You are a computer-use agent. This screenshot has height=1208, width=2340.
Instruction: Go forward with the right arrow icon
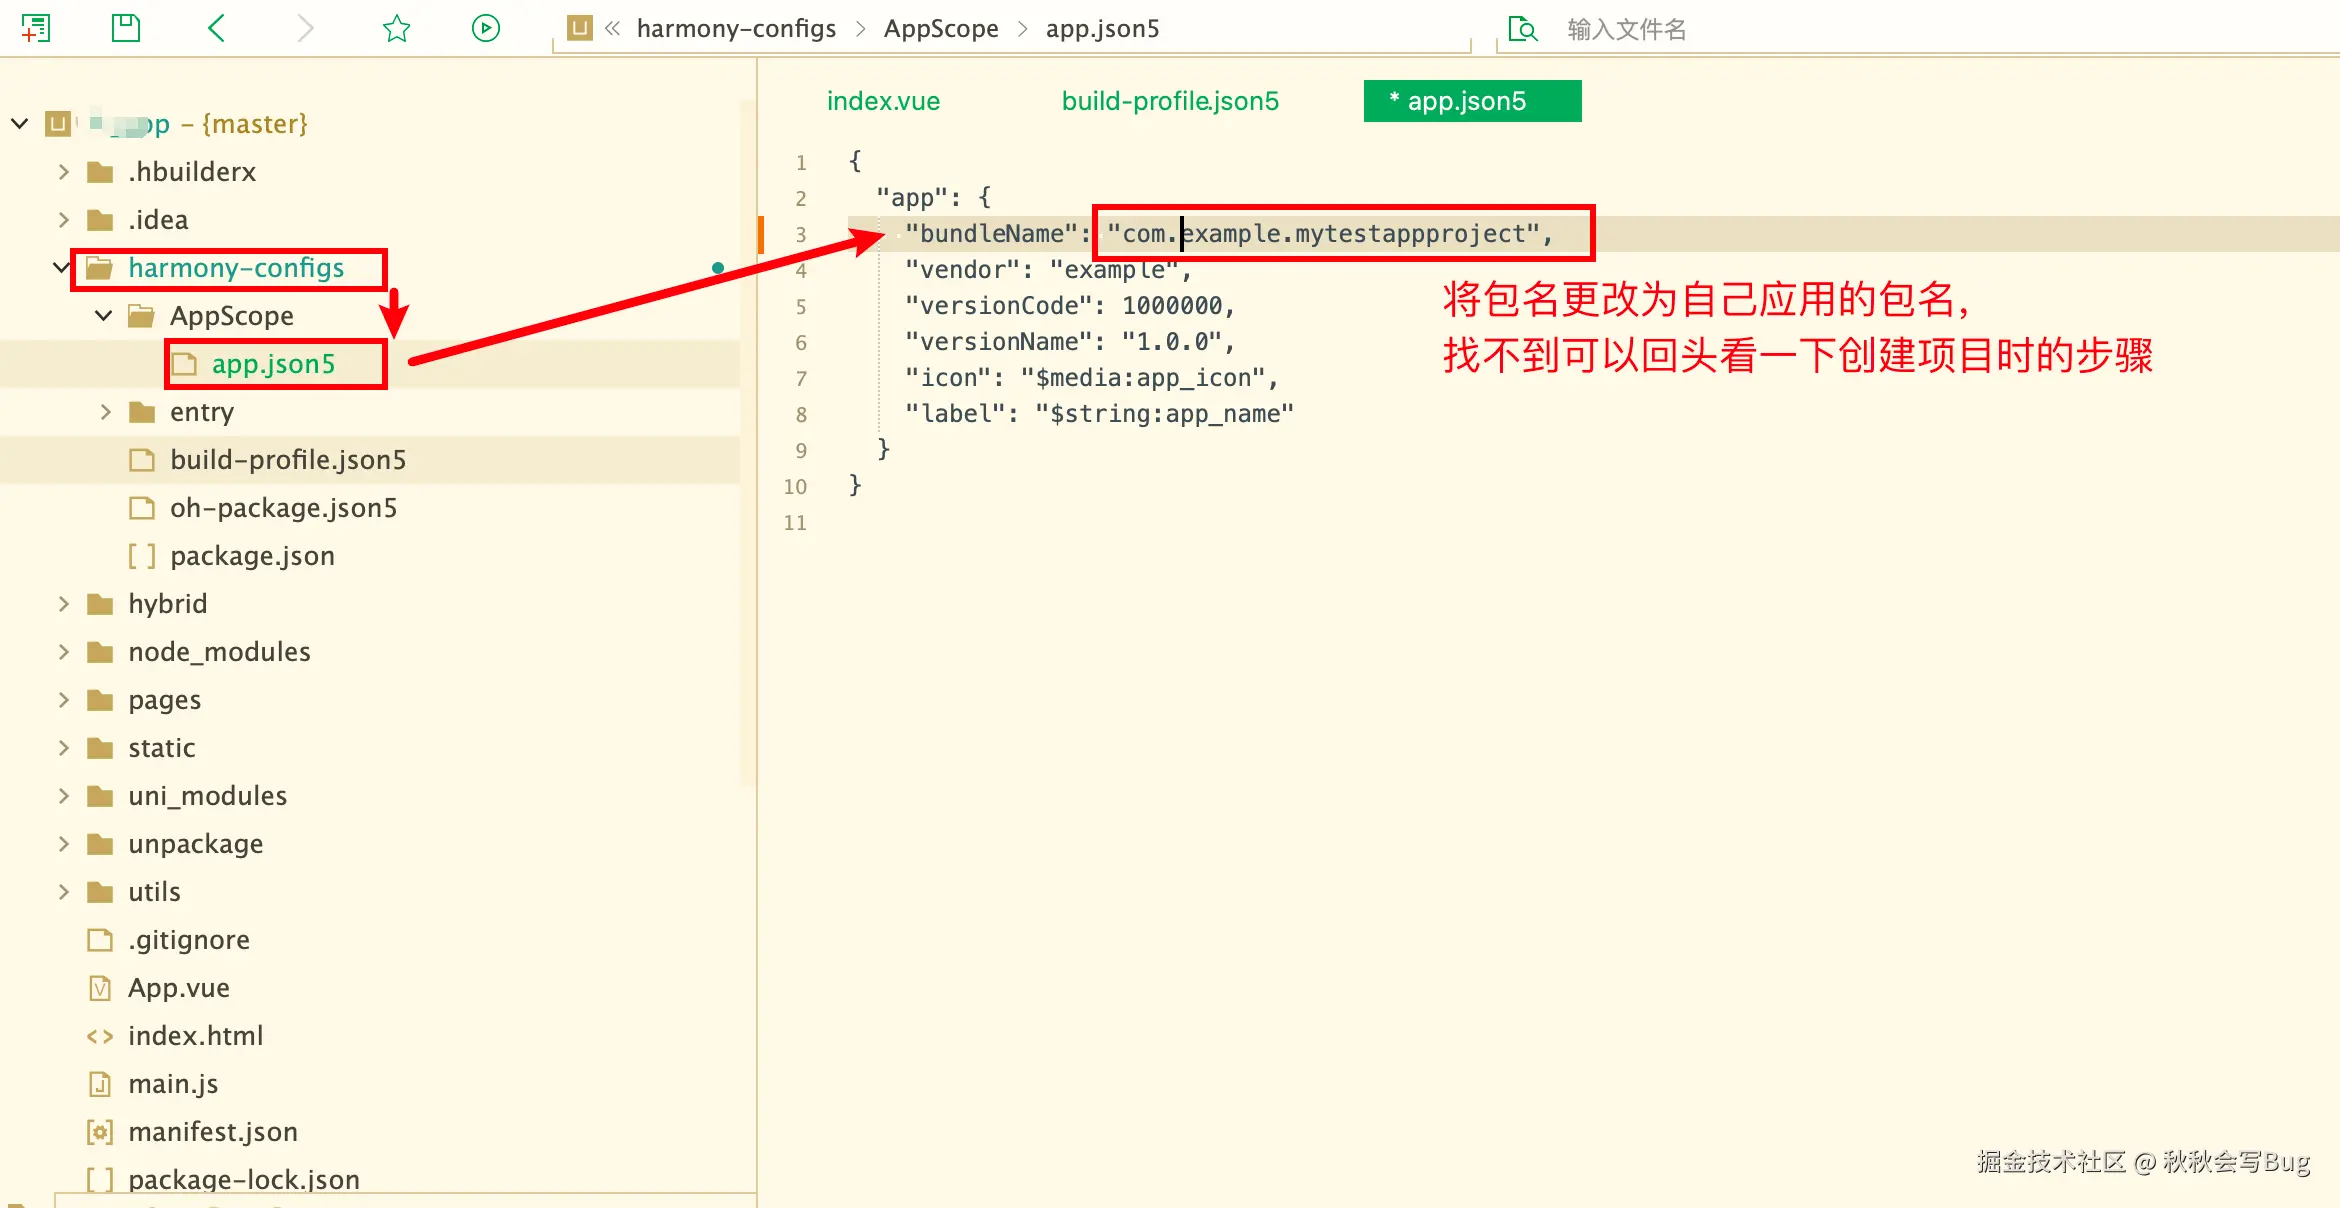305,28
